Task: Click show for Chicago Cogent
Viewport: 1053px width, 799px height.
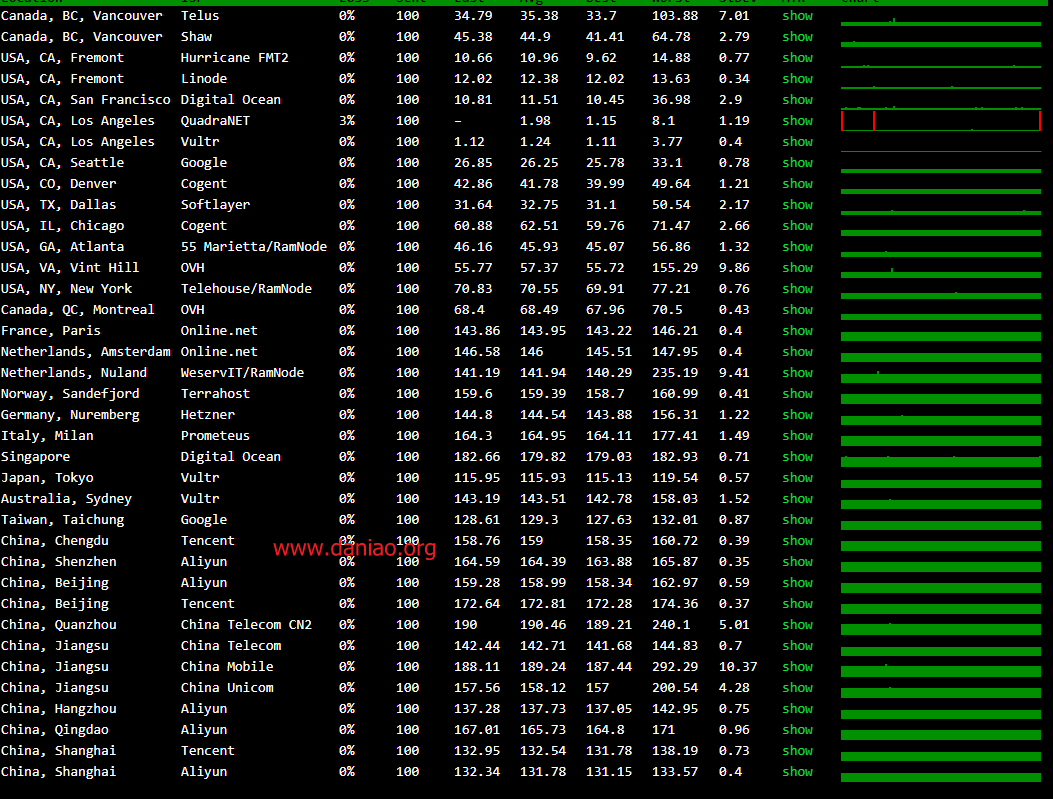Action: pos(797,226)
